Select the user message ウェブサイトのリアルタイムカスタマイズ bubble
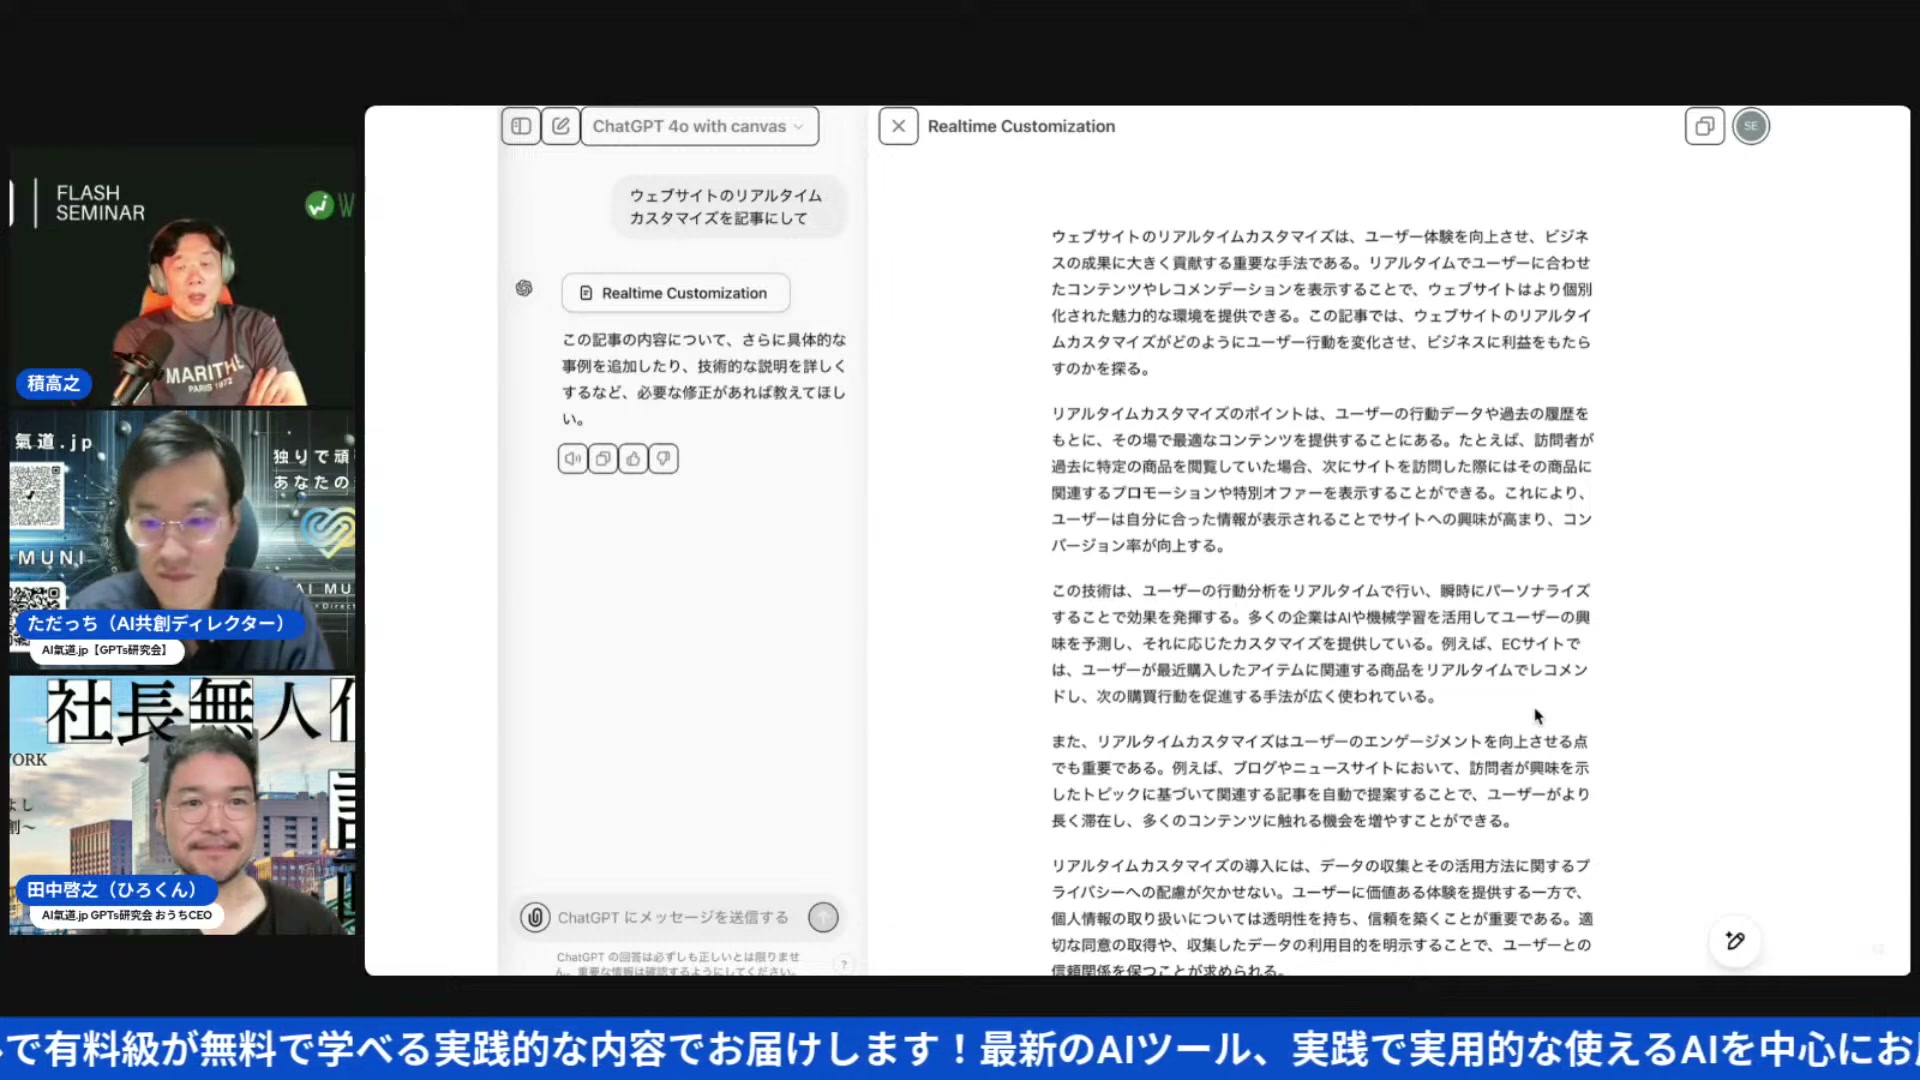Viewport: 1920px width, 1080px height. coord(729,207)
